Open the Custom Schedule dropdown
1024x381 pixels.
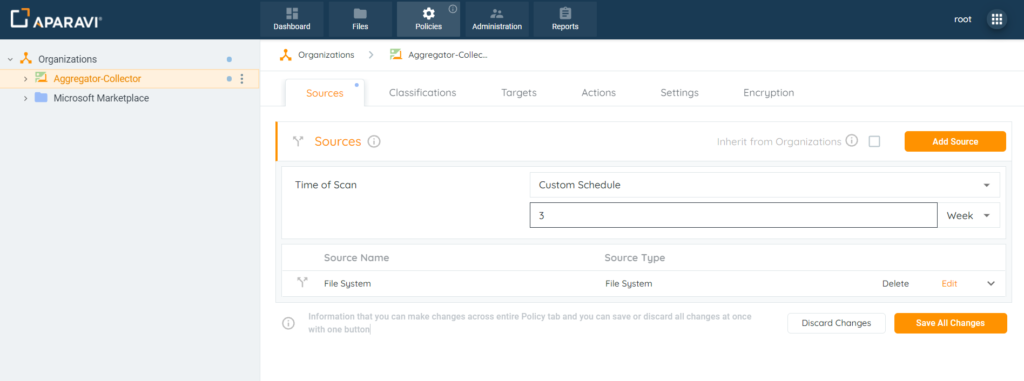tap(764, 185)
